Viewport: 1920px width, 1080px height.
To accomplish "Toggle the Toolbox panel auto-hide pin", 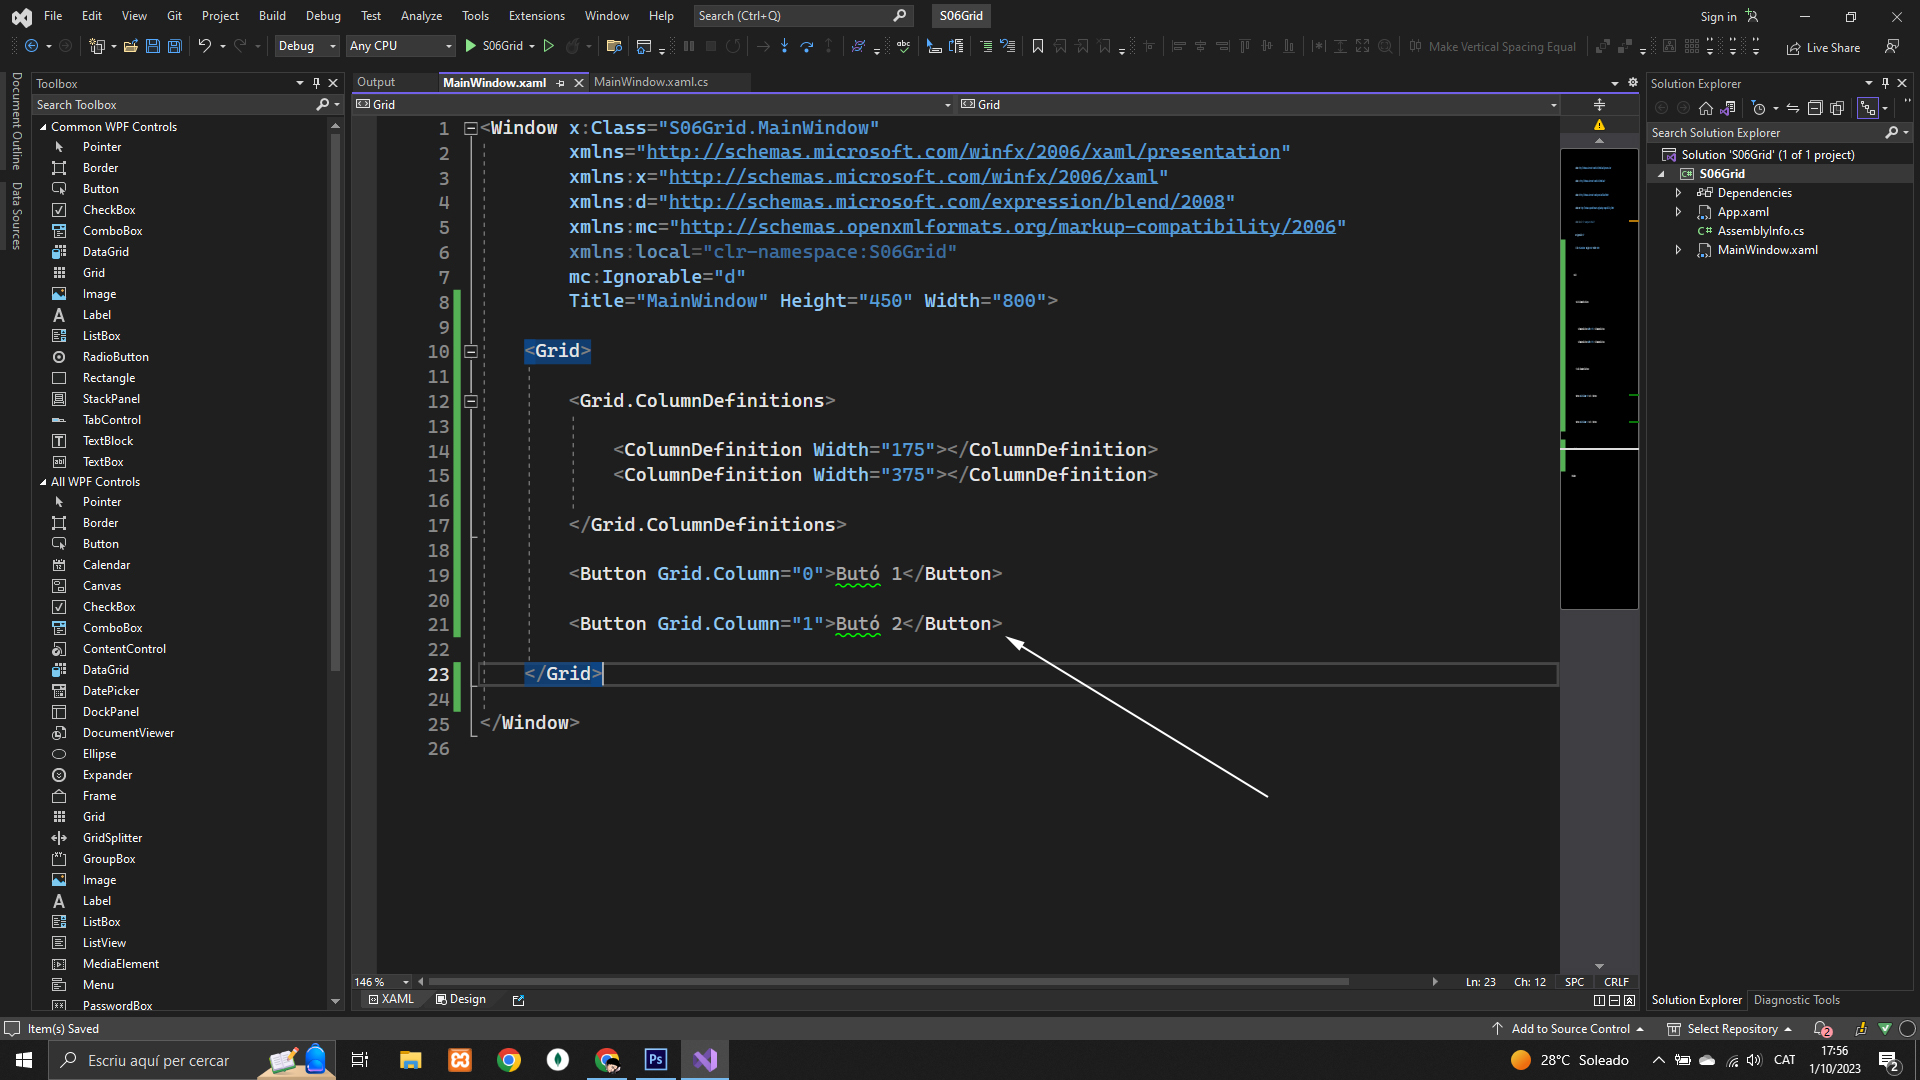I will pyautogui.click(x=316, y=83).
